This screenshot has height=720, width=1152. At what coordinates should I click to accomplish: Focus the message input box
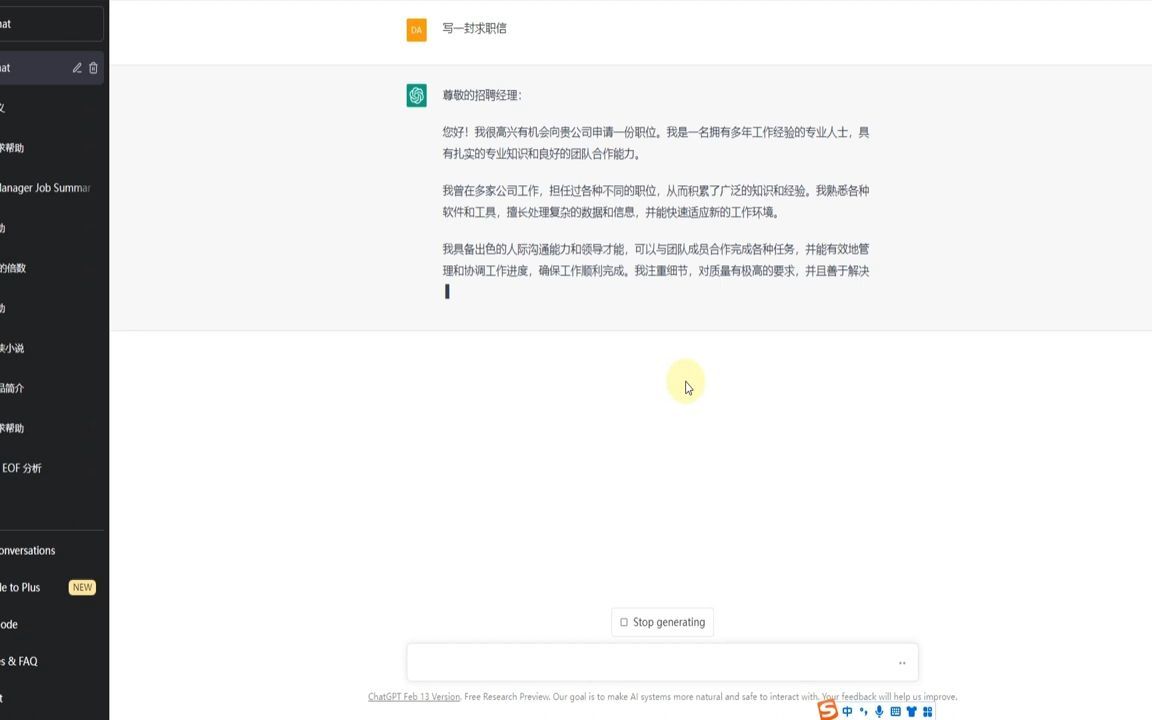click(x=662, y=662)
